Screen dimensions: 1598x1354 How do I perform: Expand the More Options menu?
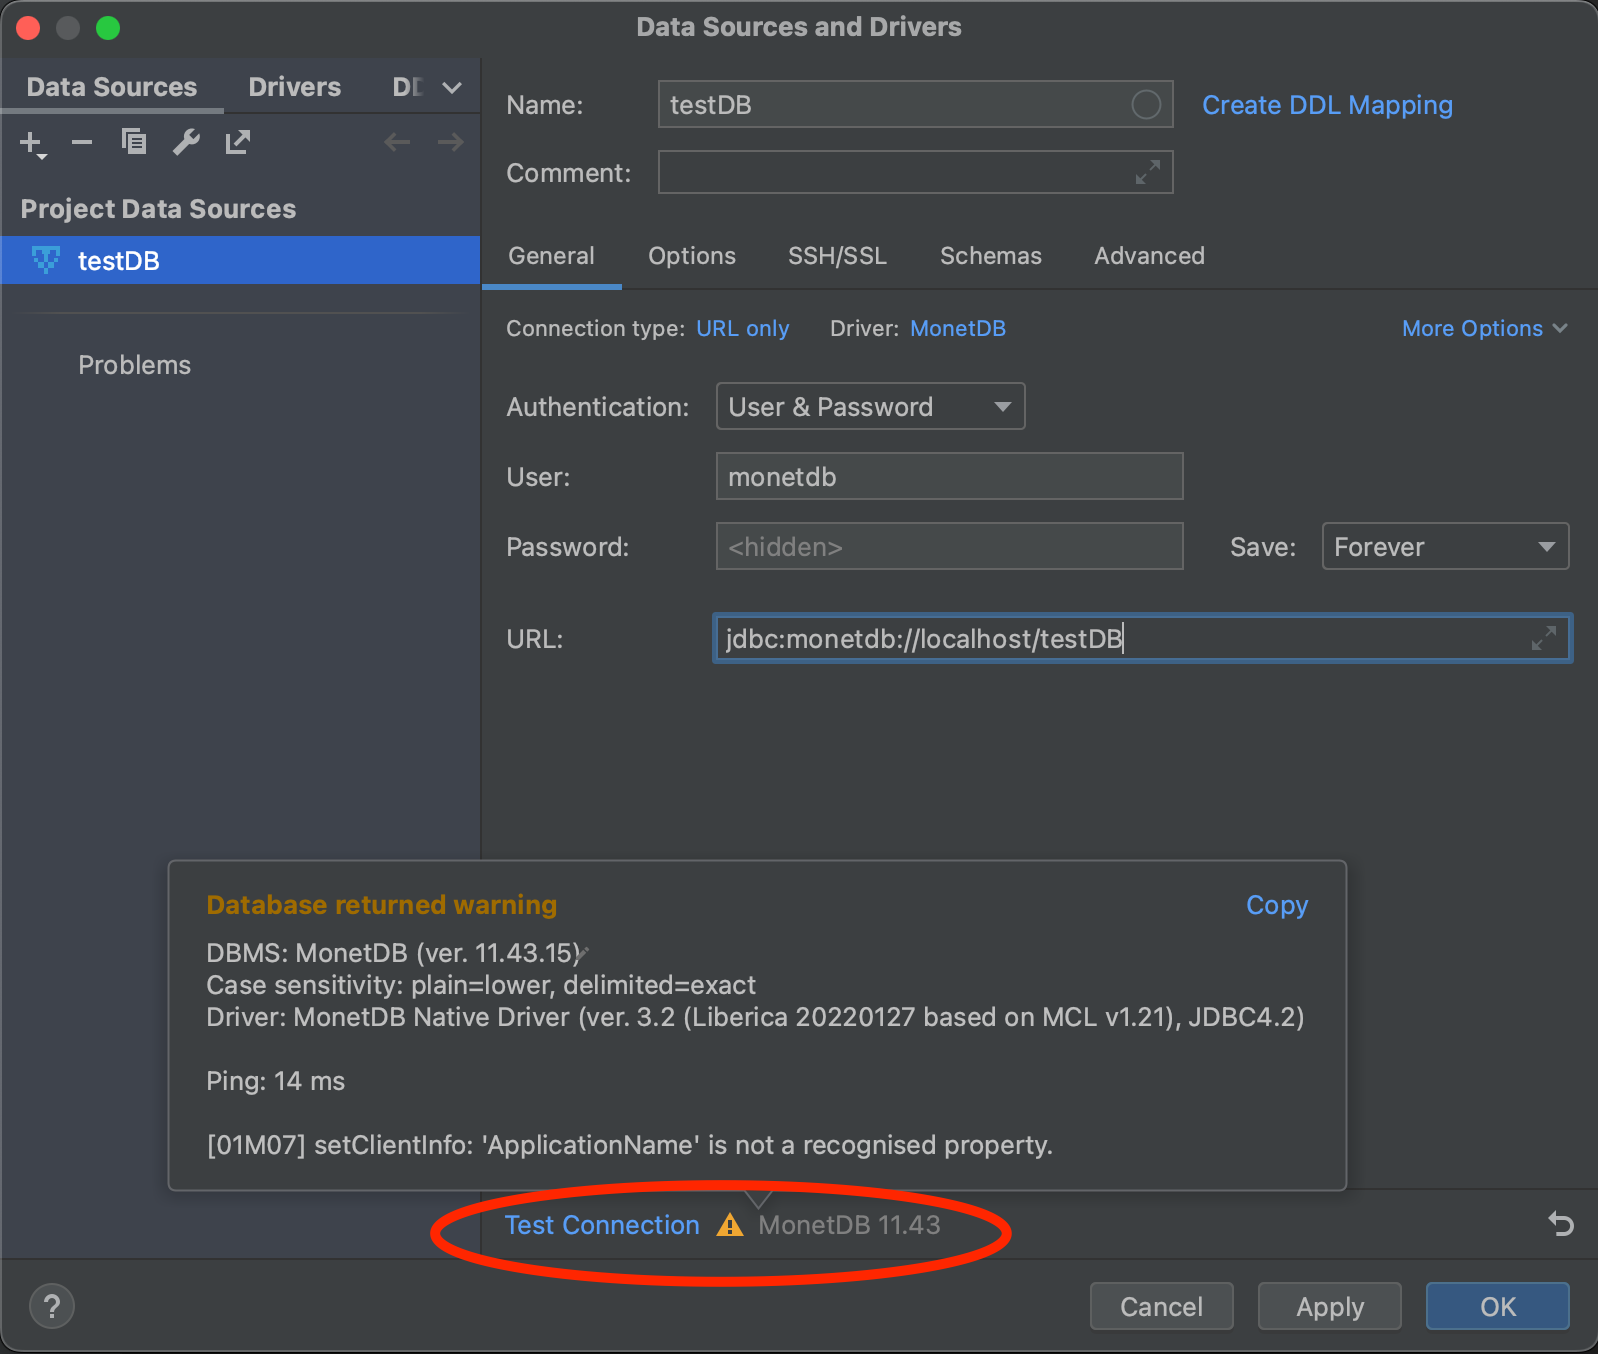[x=1484, y=328]
